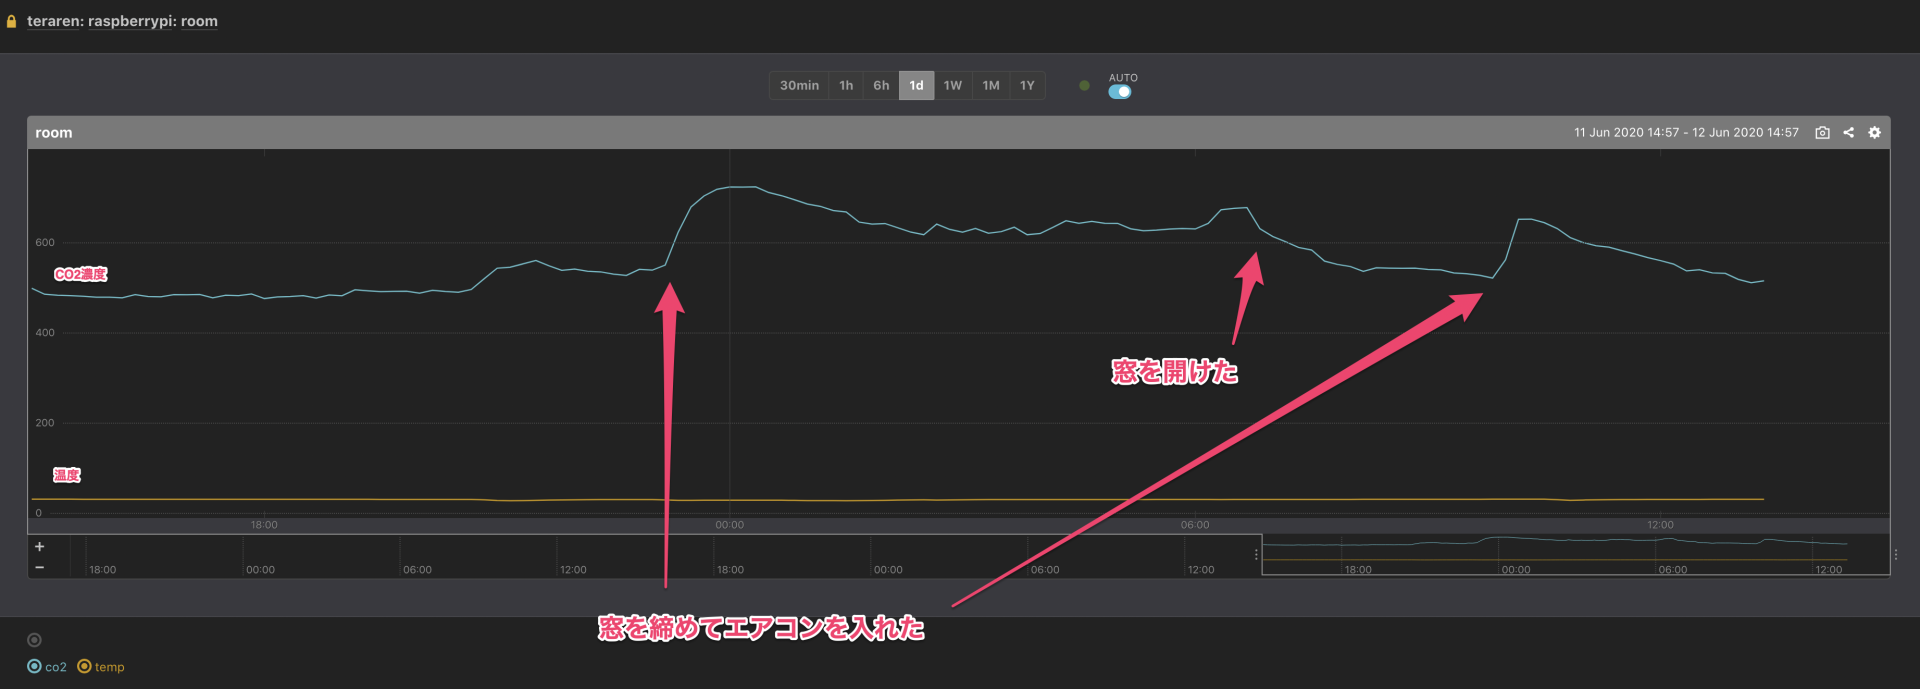This screenshot has height=689, width=1920.
Task: Toggle temp series visibility in legend
Action: [101, 667]
